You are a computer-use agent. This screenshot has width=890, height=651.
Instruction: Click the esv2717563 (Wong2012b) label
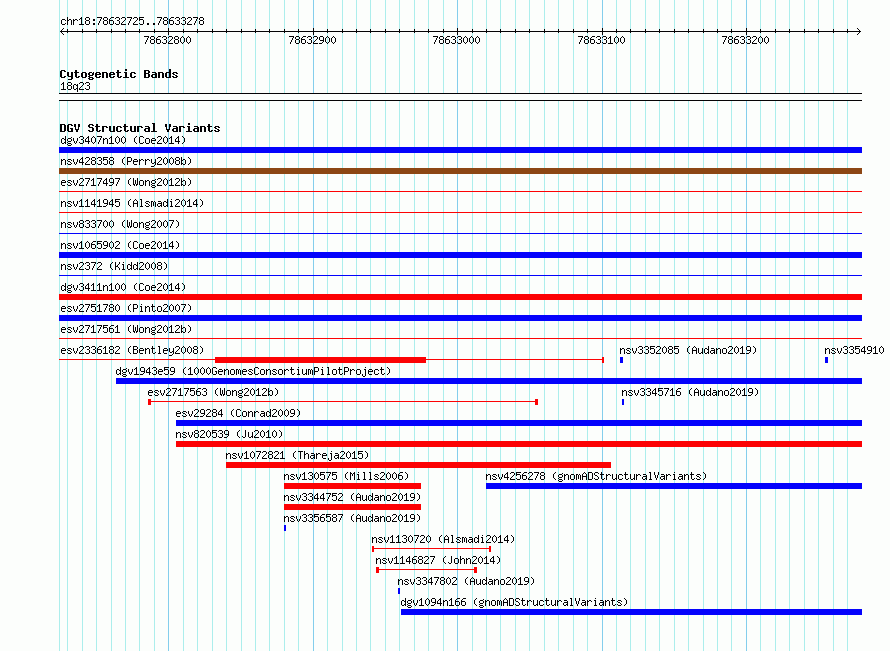click(x=213, y=392)
